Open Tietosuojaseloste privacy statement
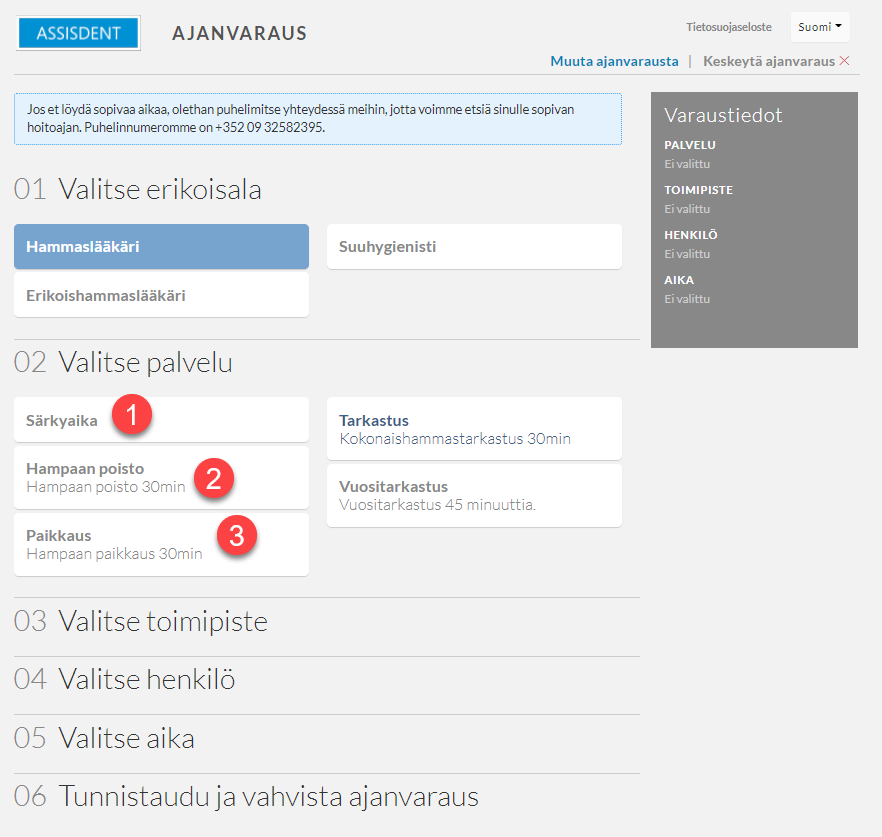The image size is (882, 837). click(x=728, y=27)
